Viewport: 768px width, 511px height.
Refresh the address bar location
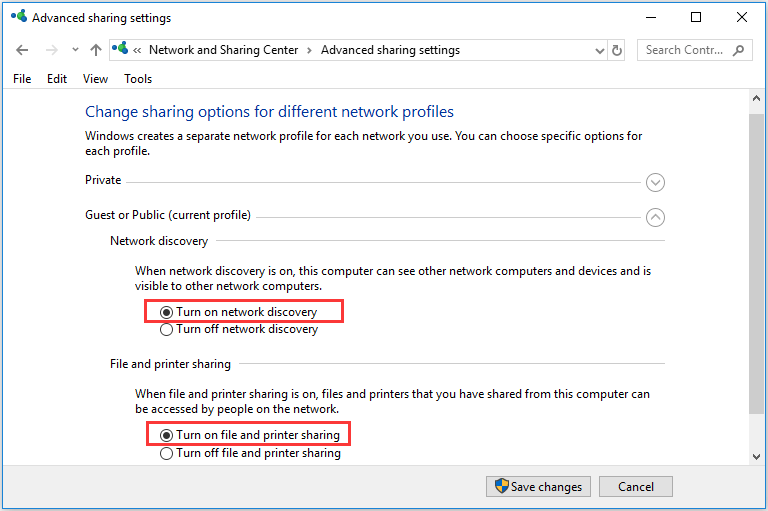pyautogui.click(x=617, y=50)
